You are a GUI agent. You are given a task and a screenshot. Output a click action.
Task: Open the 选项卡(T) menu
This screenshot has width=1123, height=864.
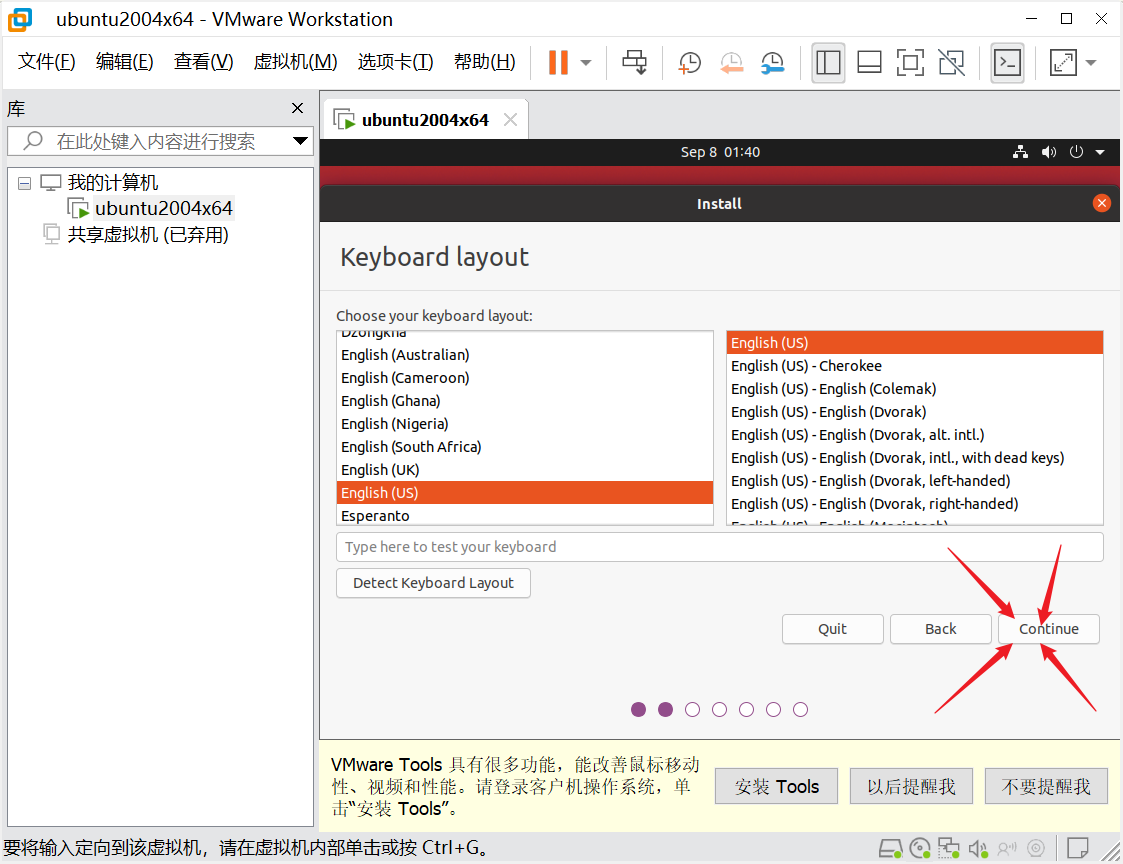(x=395, y=62)
